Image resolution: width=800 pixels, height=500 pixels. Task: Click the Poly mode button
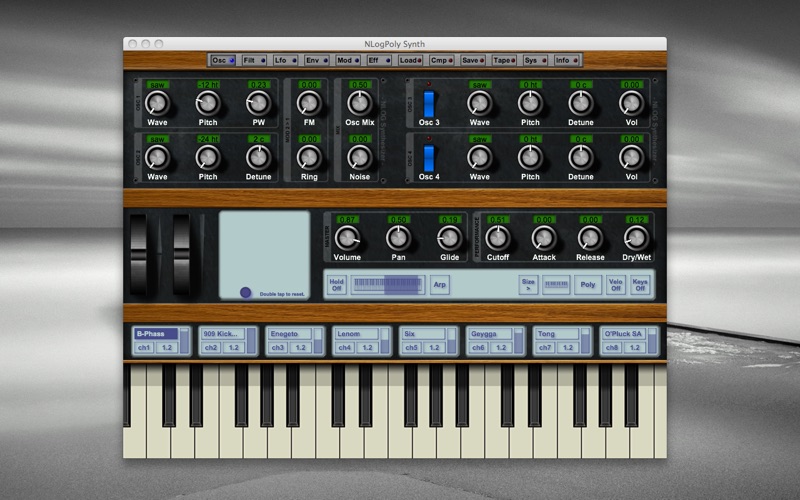point(588,285)
